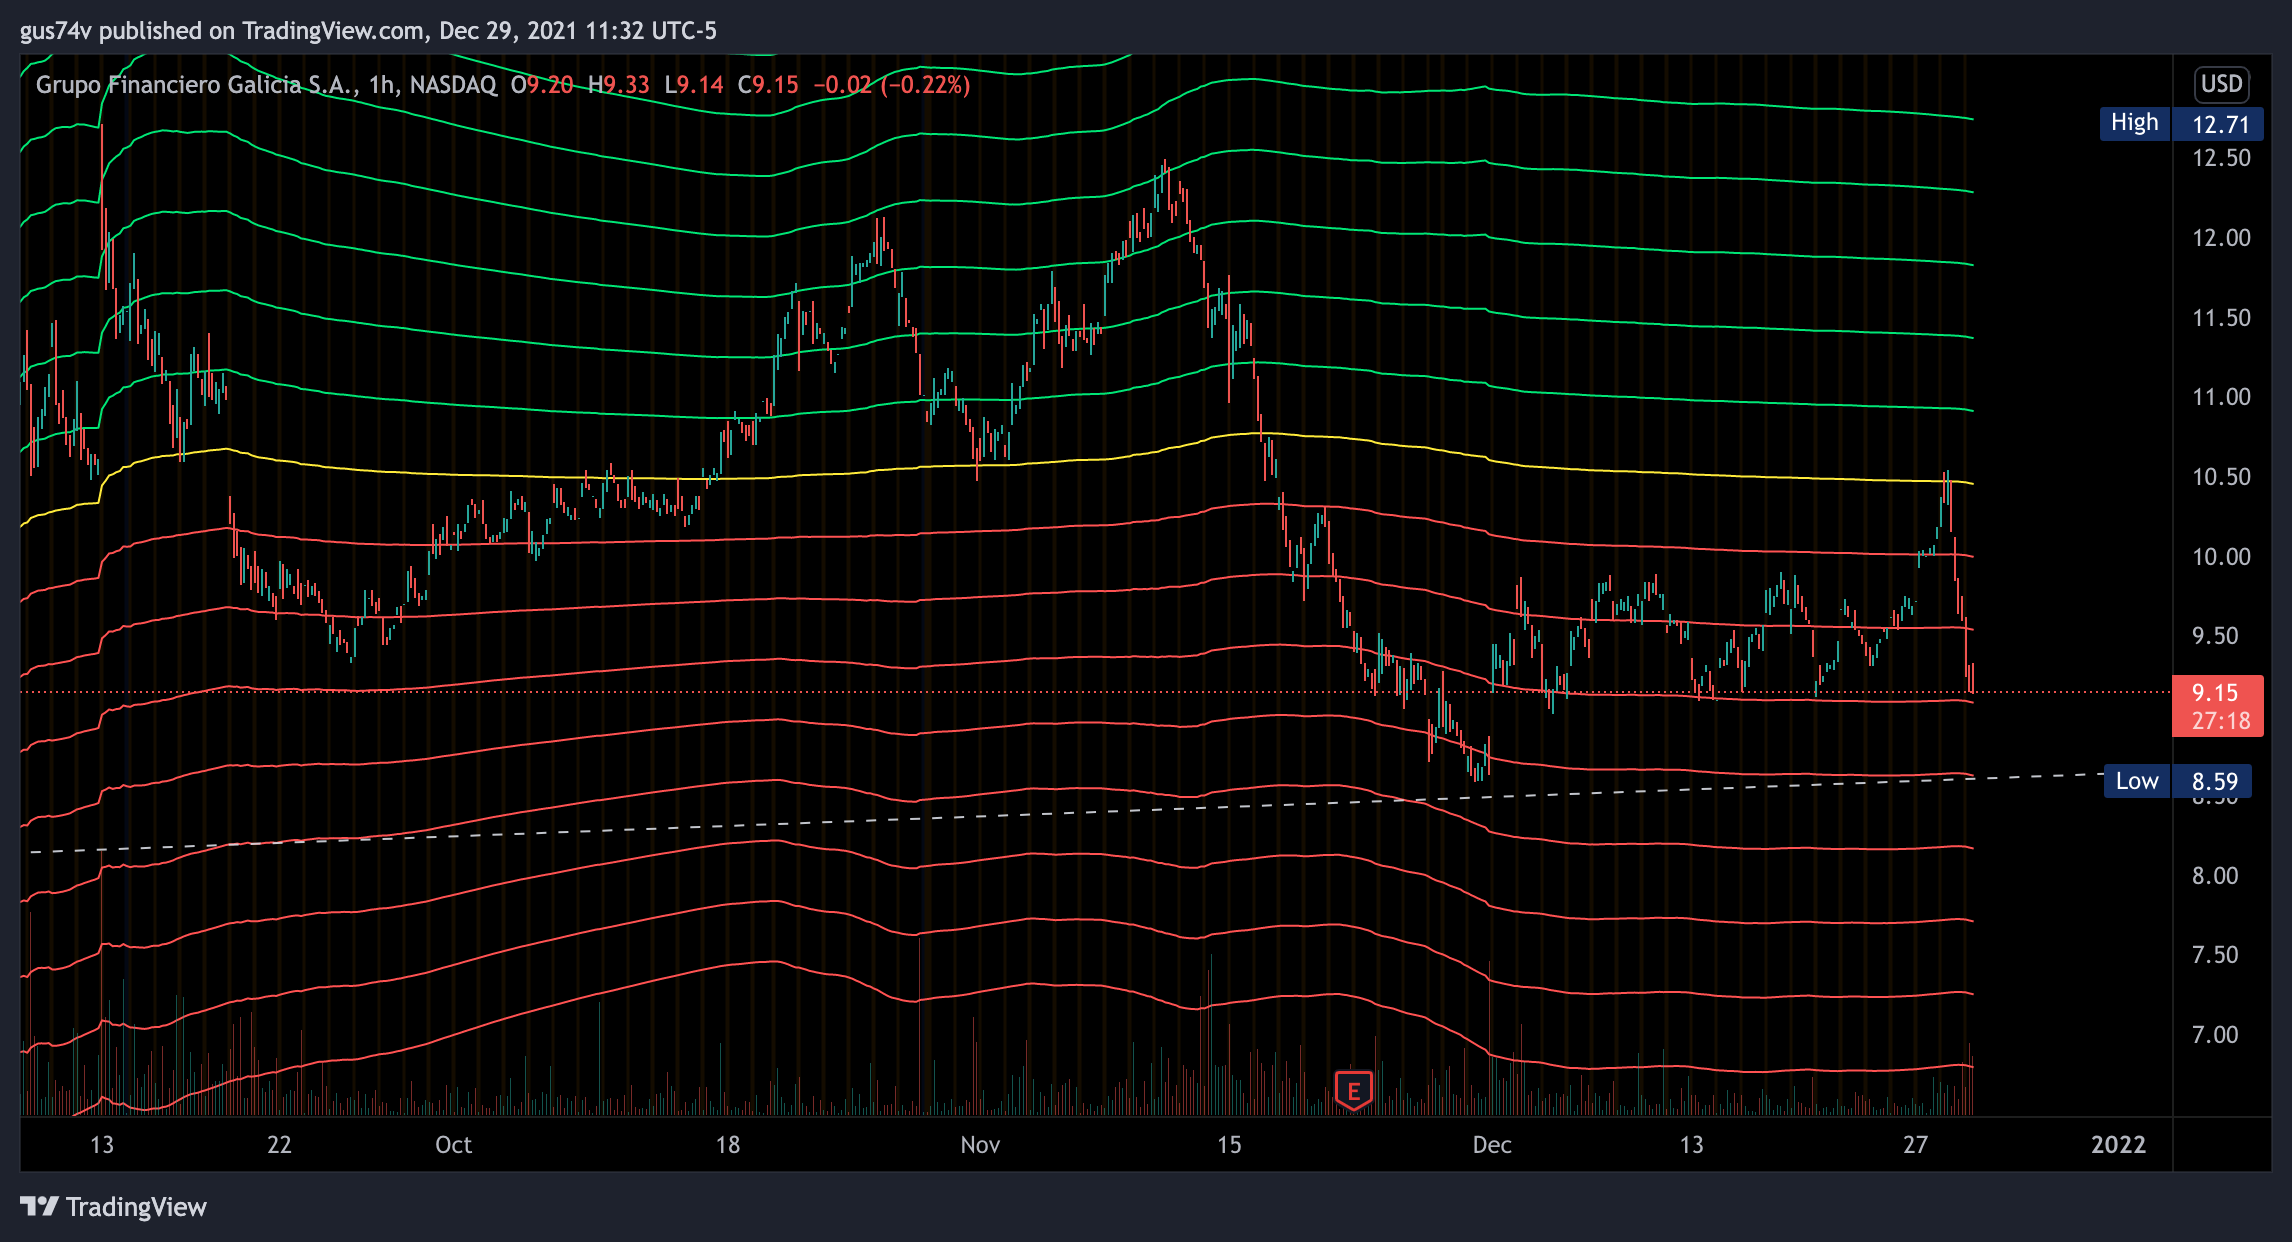Click the '2022' label on time axis
Screen dimensions: 2292x1242
click(x=2118, y=1145)
